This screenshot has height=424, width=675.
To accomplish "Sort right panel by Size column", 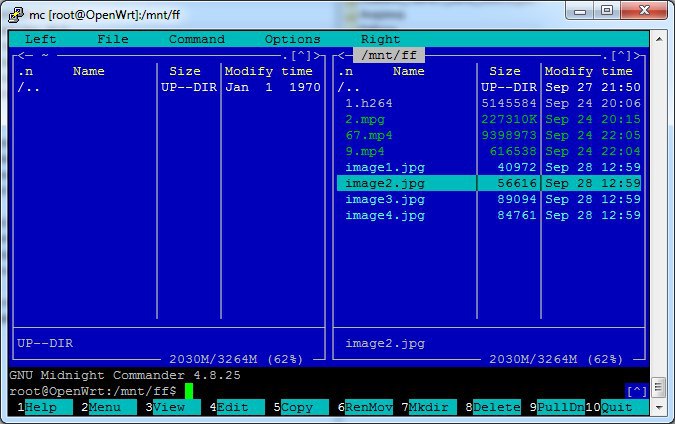I will point(505,71).
